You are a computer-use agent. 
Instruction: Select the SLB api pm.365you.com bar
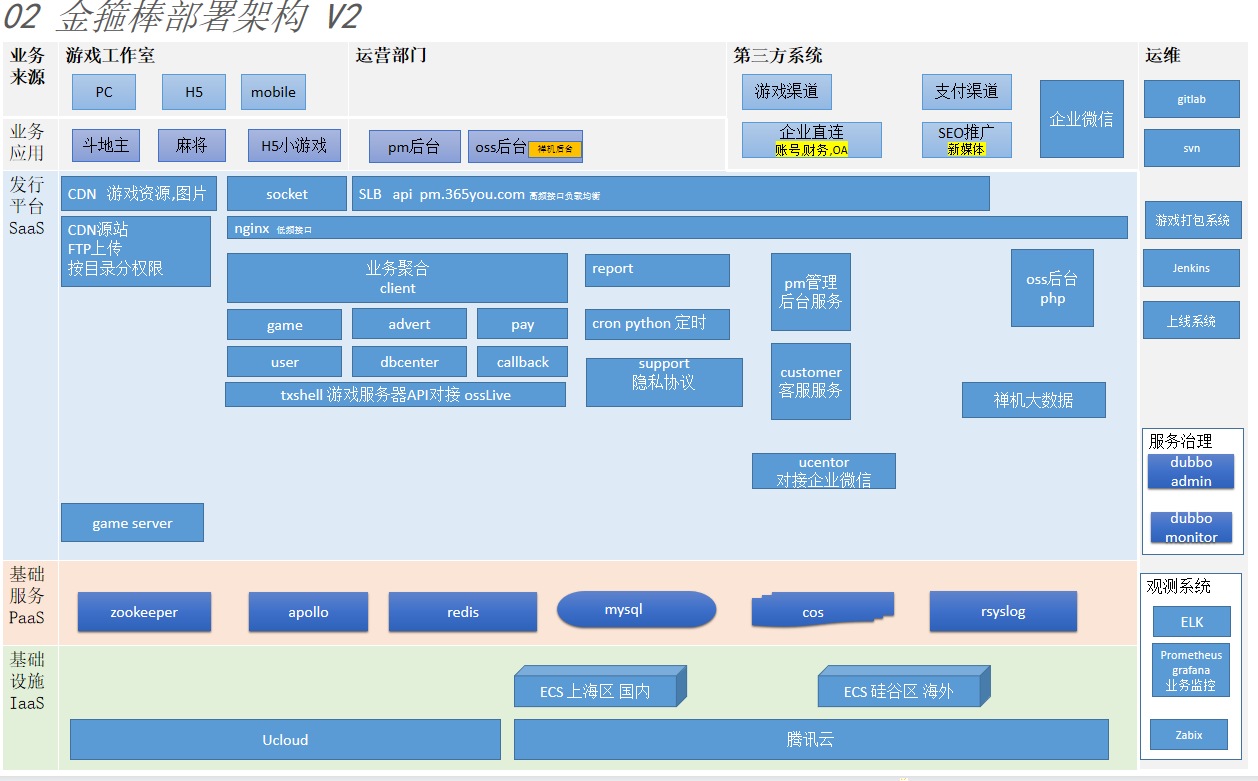click(671, 194)
